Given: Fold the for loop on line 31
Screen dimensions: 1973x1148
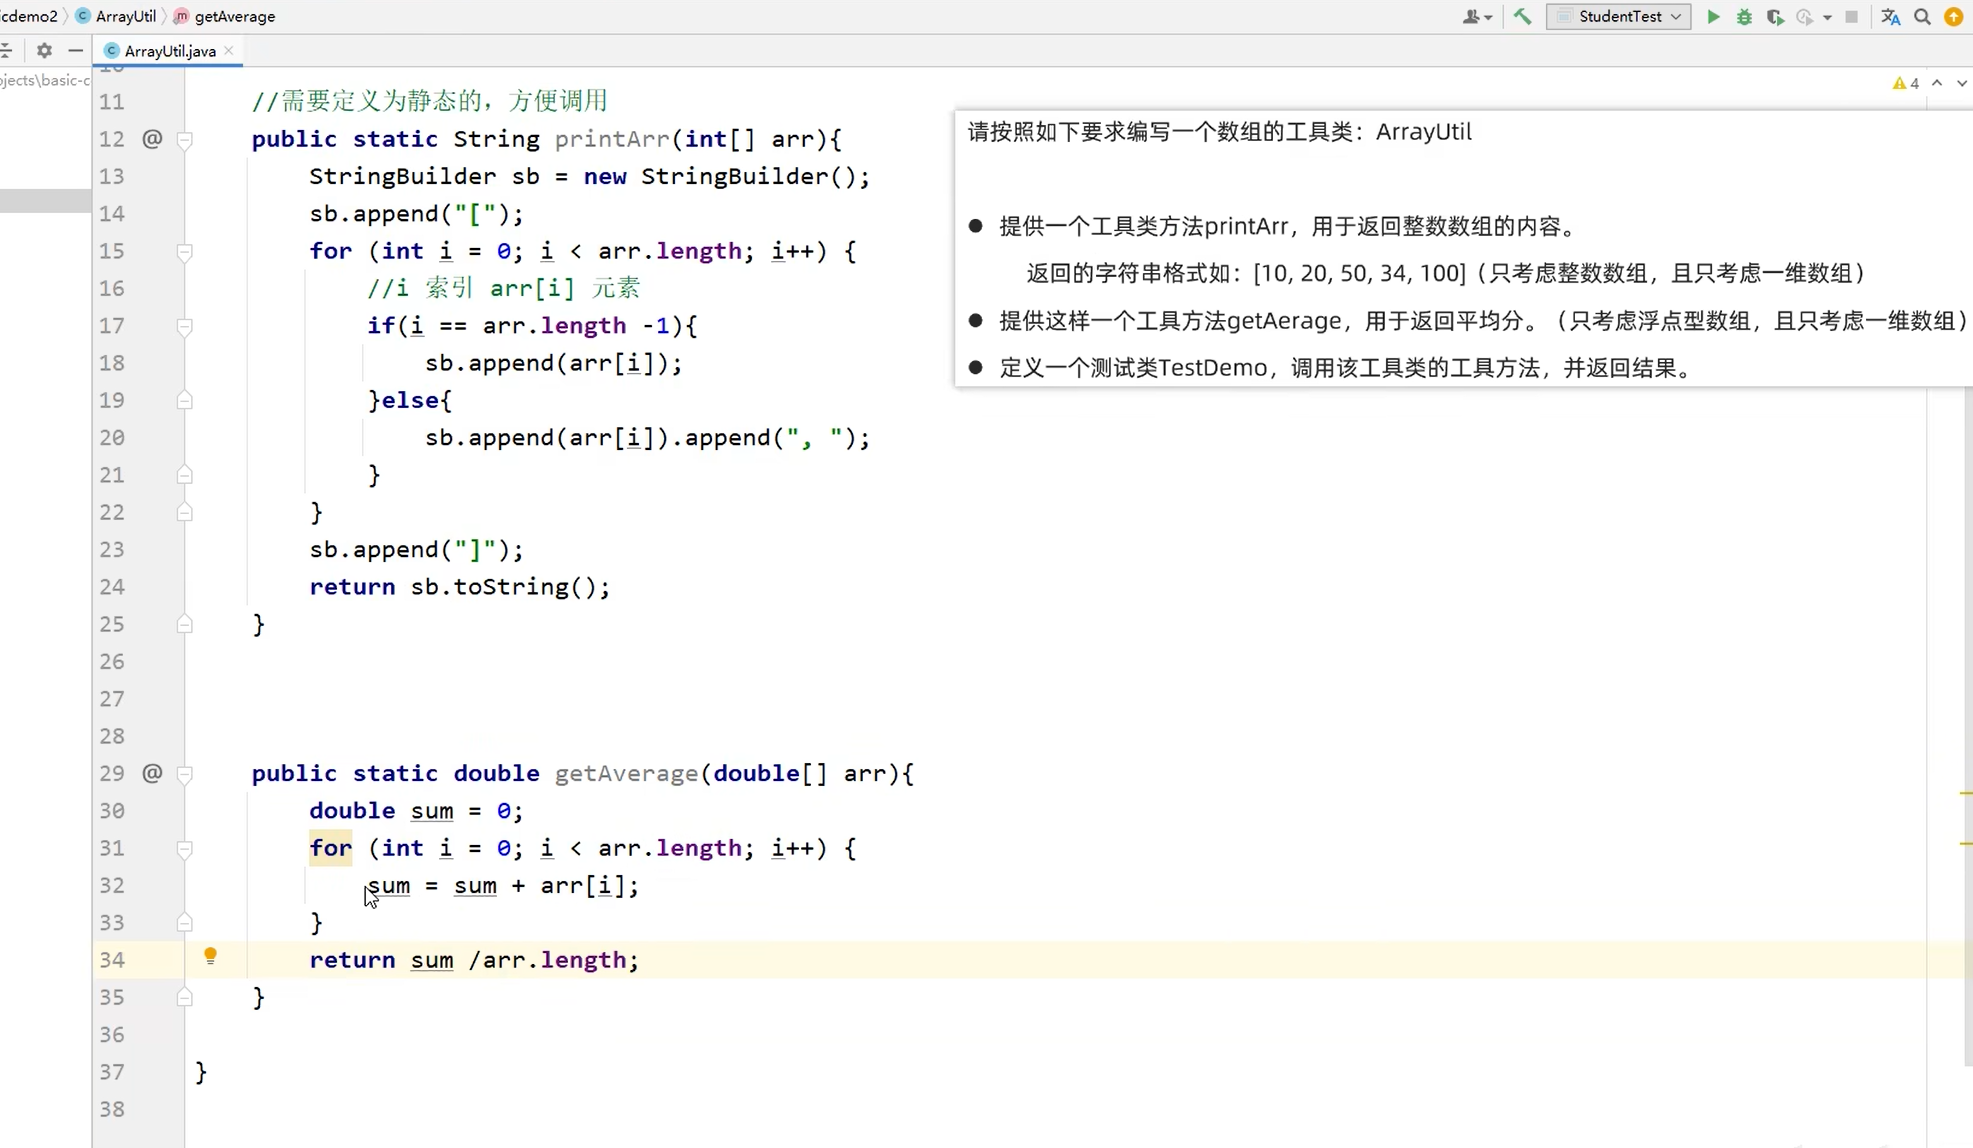Looking at the screenshot, I should point(185,849).
